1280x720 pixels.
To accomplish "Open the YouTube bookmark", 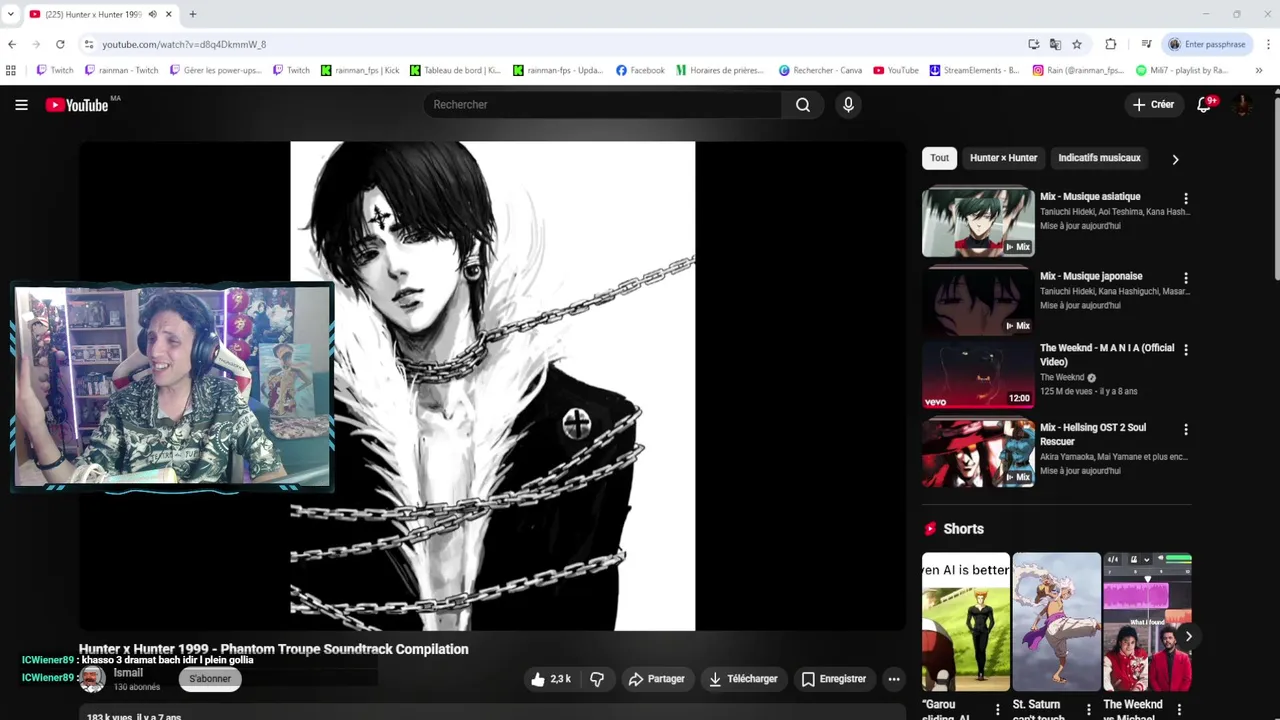I will point(896,70).
